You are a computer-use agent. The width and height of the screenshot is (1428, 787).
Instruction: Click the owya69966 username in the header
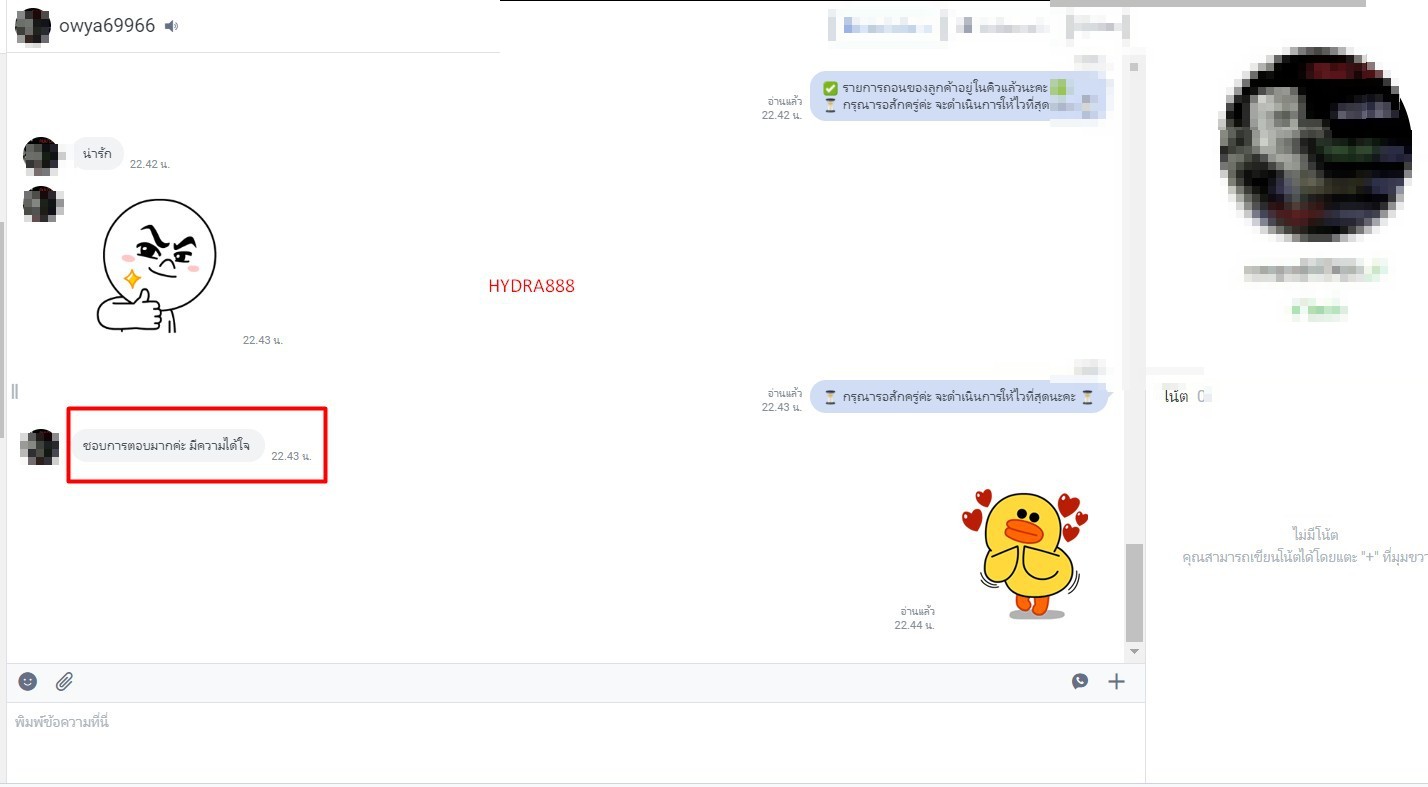107,26
